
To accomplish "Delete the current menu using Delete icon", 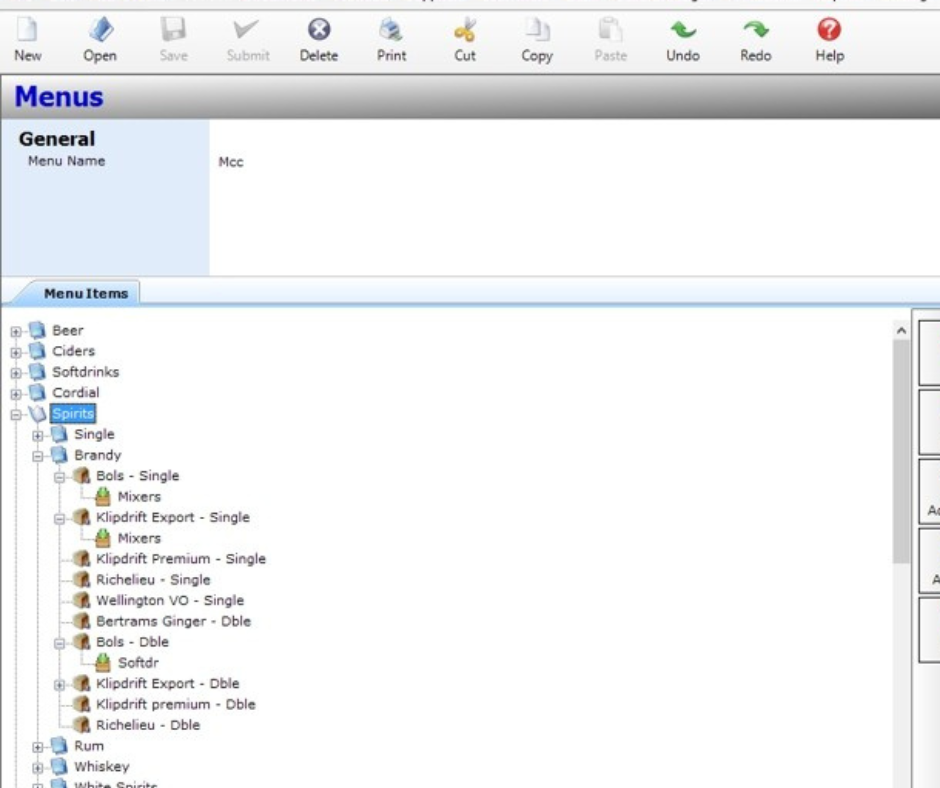I will (x=318, y=40).
